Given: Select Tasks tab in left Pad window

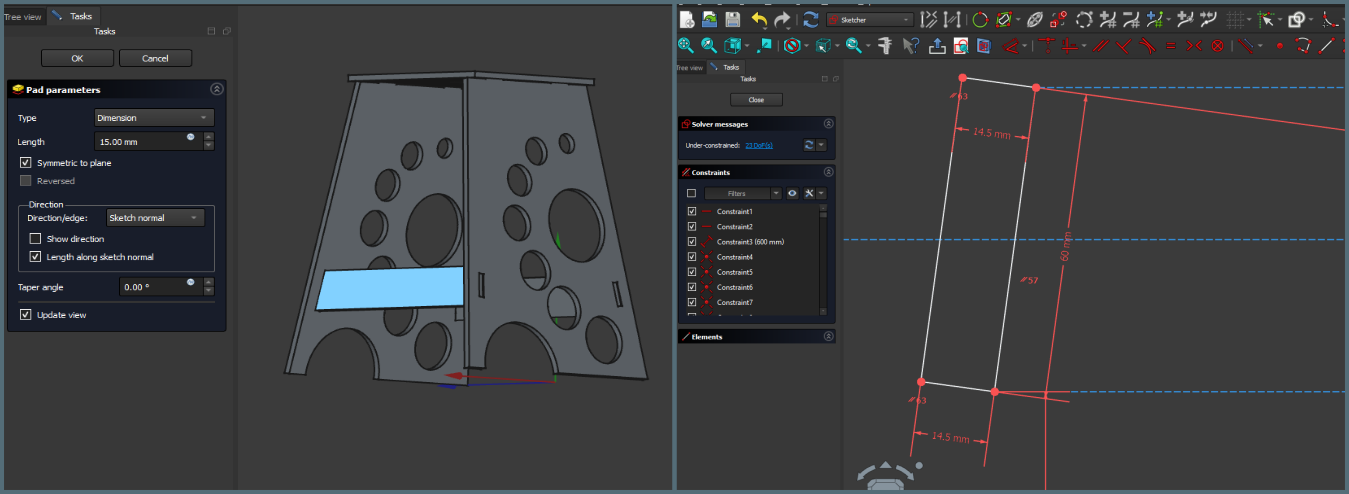Looking at the screenshot, I should click(72, 16).
